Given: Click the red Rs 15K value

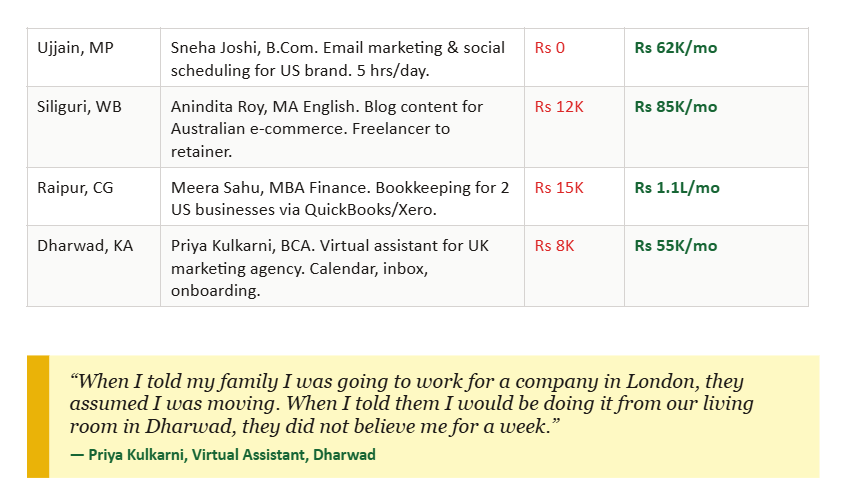Looking at the screenshot, I should (559, 188).
